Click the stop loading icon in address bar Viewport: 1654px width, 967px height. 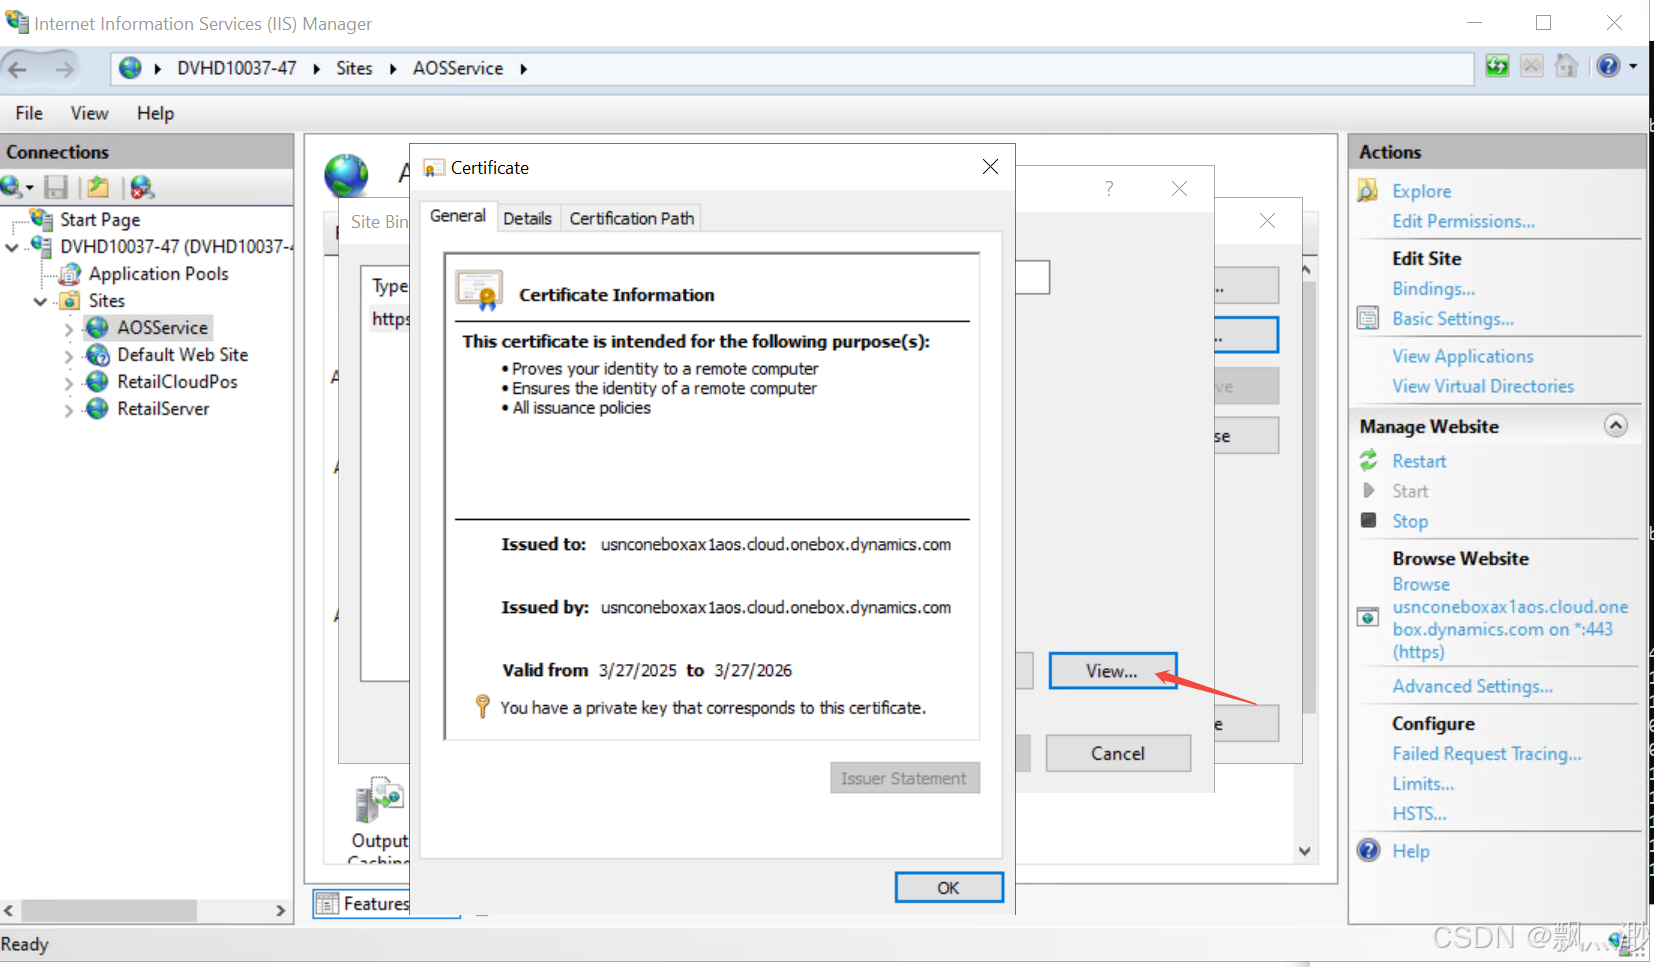pos(1531,66)
